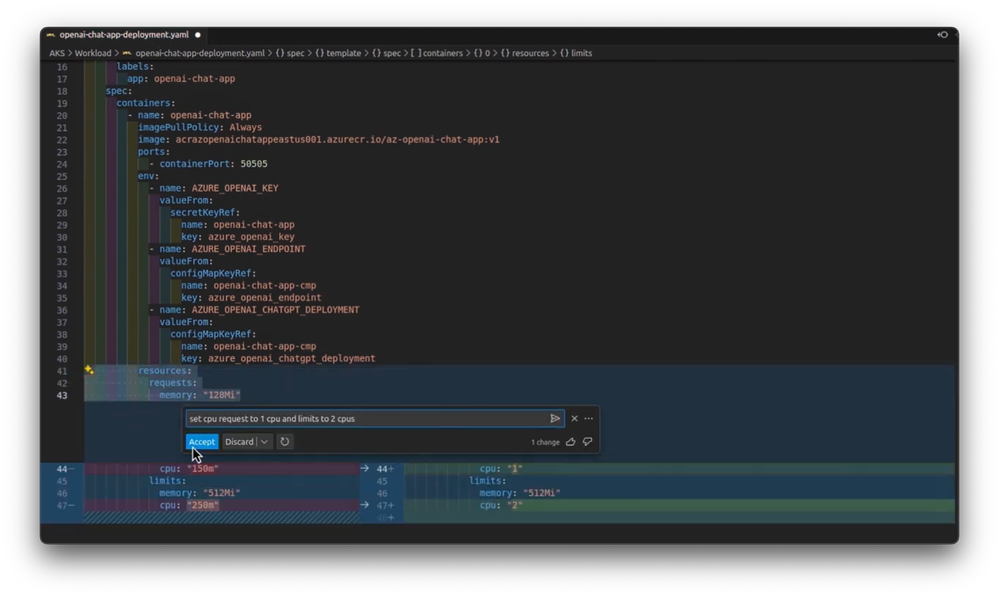
Task: Open the resources breadcrumb
Action: (524, 53)
